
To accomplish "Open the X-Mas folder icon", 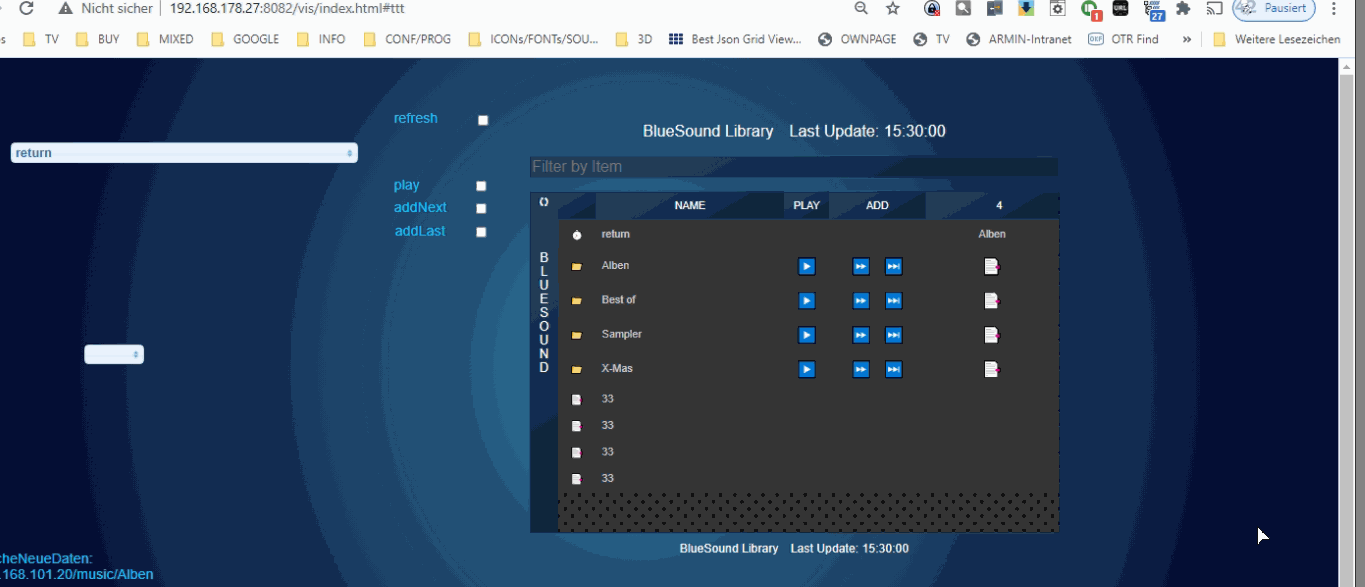I will point(576,370).
